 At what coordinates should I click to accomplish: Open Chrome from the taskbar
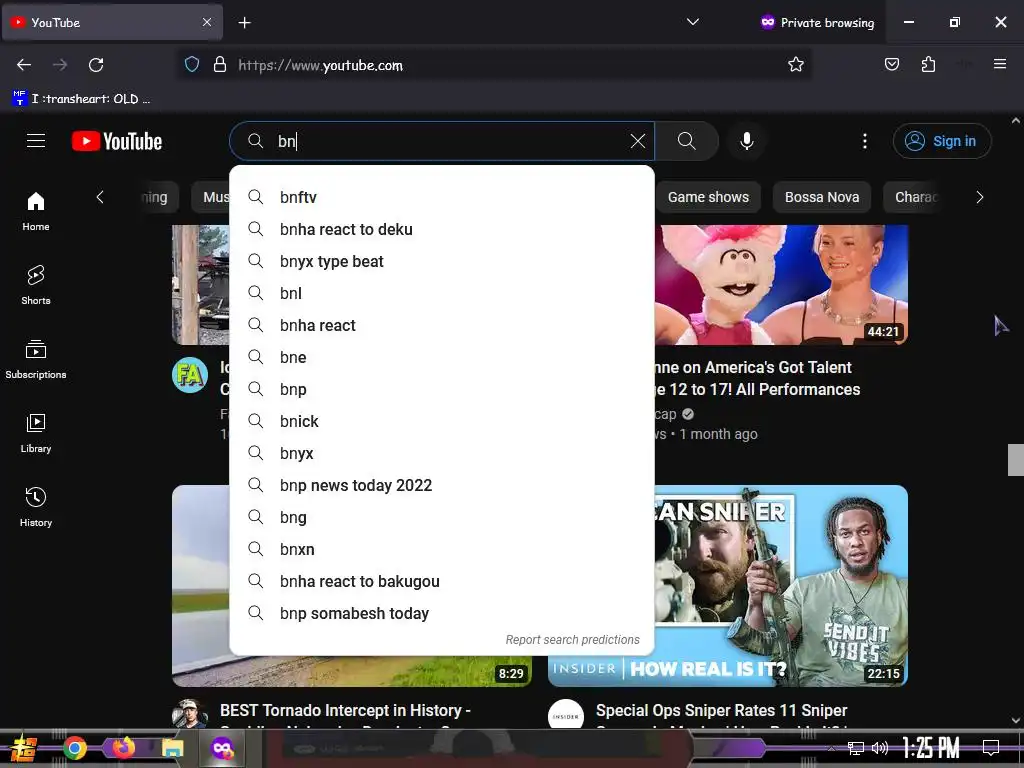(74, 748)
